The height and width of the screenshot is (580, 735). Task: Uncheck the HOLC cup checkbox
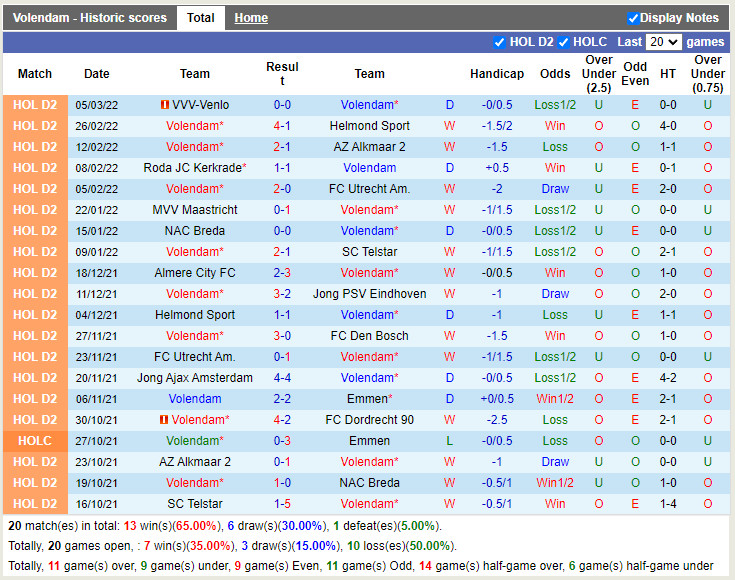(563, 42)
